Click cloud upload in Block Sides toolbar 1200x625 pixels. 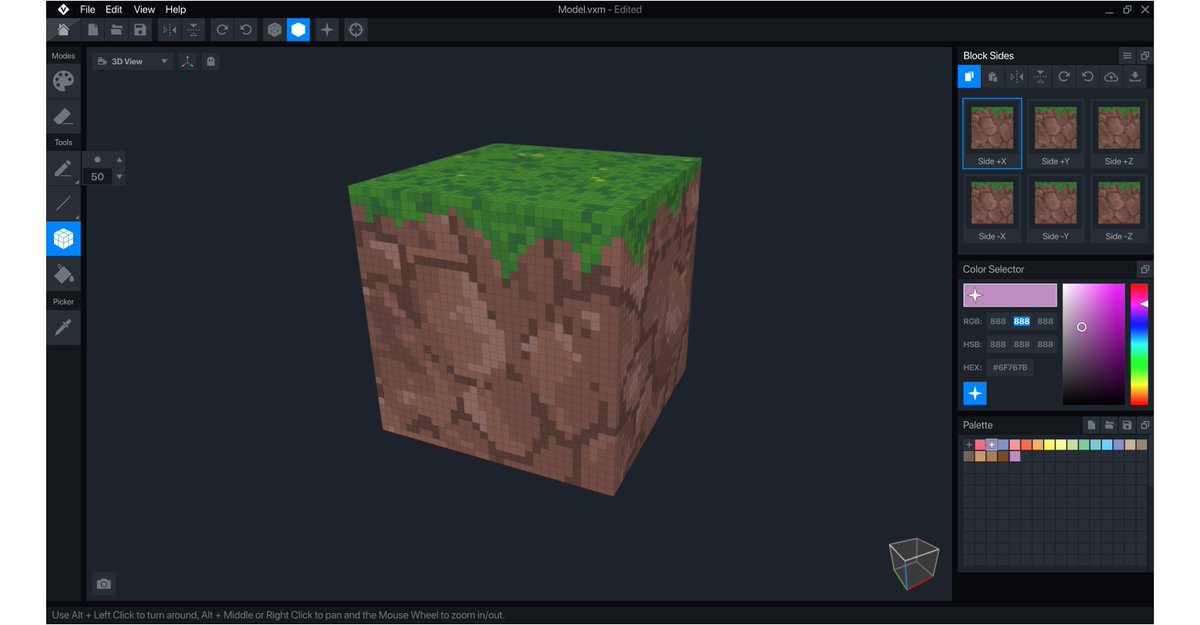[1111, 77]
